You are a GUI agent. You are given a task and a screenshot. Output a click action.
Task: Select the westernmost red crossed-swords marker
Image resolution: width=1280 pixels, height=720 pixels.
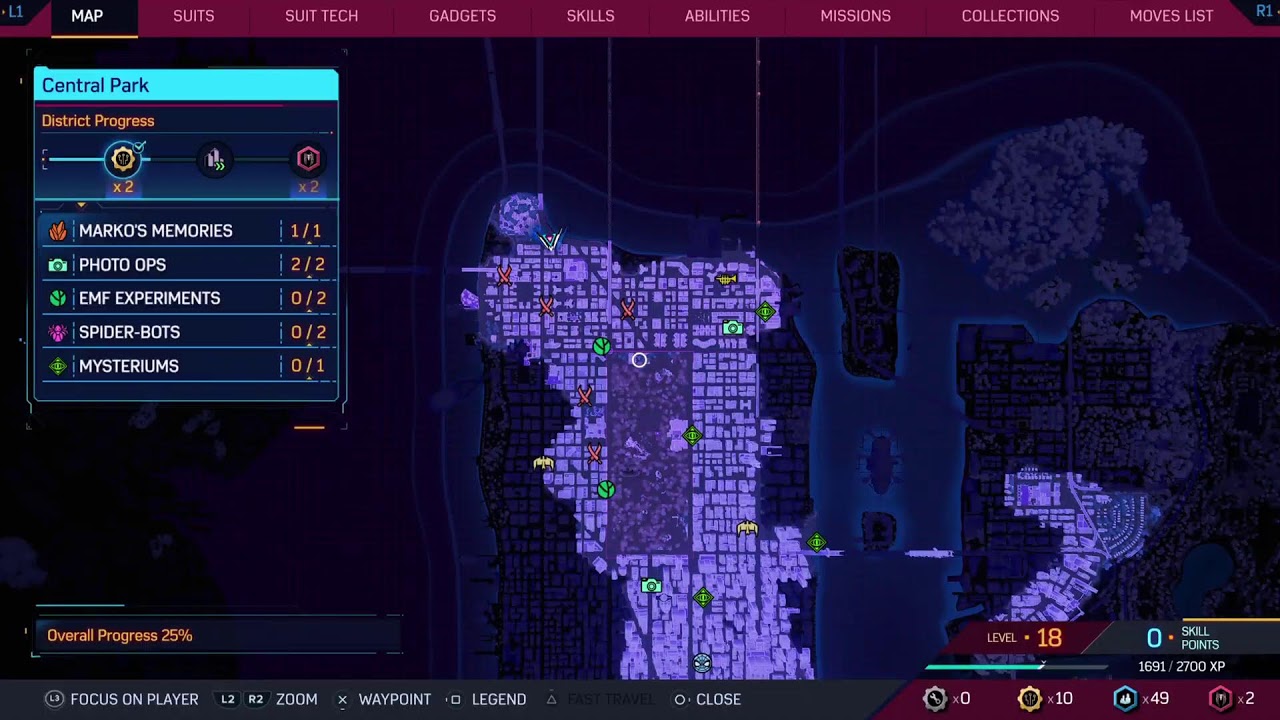click(504, 274)
